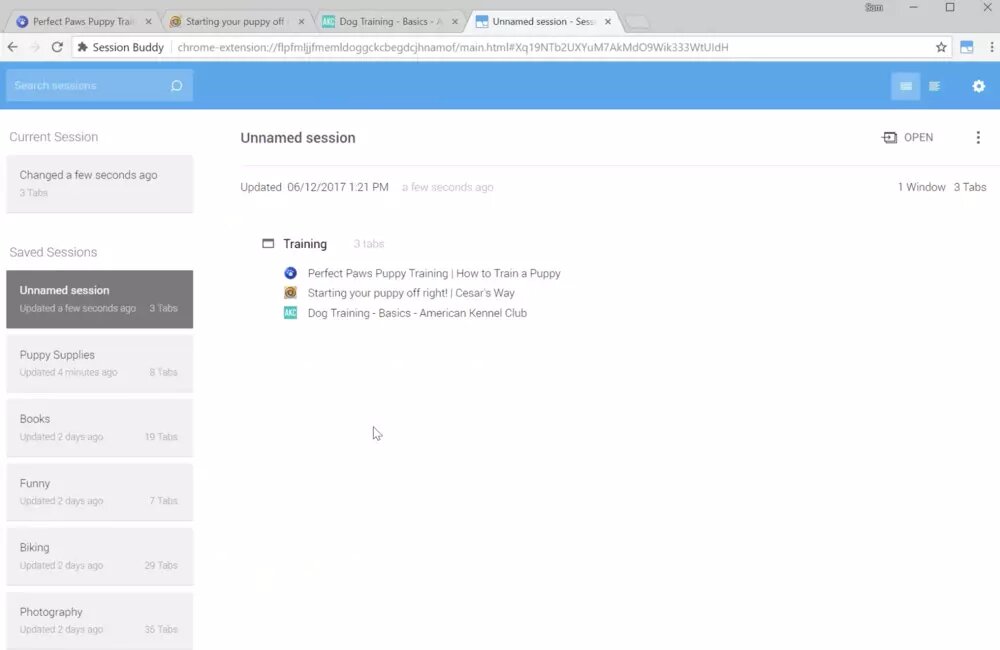Click the Perfect Paws favicon in list

291,273
